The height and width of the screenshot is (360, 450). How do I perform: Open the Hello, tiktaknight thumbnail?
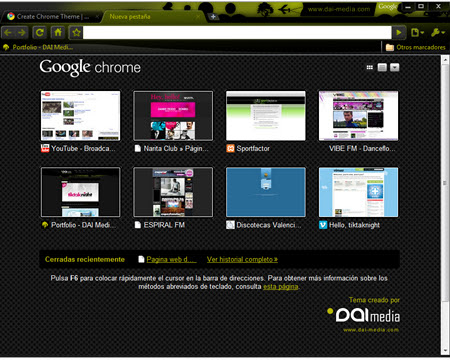358,192
